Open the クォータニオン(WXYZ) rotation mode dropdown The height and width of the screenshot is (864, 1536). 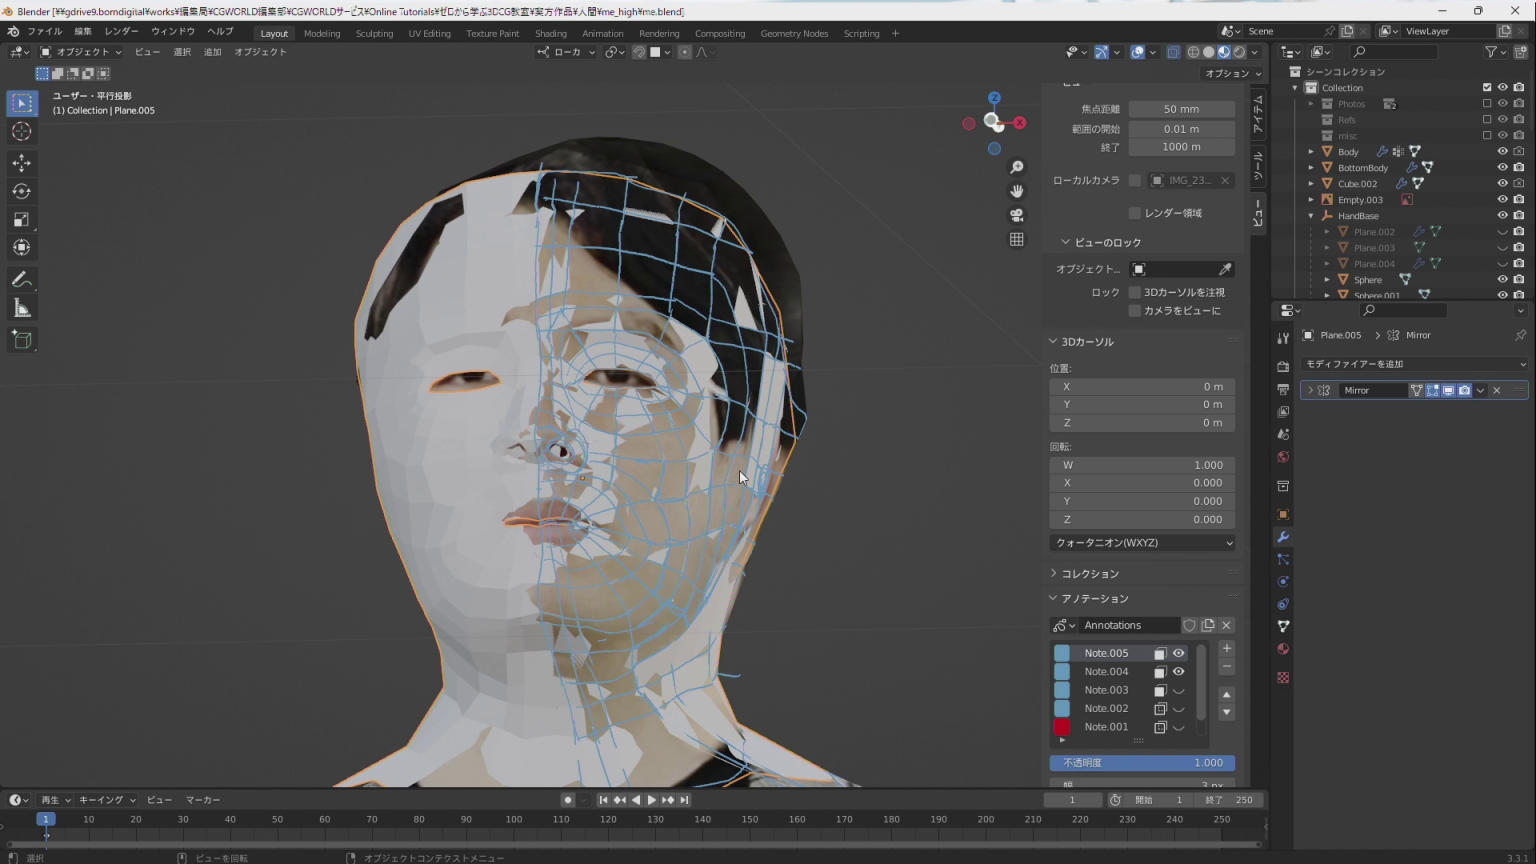(x=1142, y=543)
